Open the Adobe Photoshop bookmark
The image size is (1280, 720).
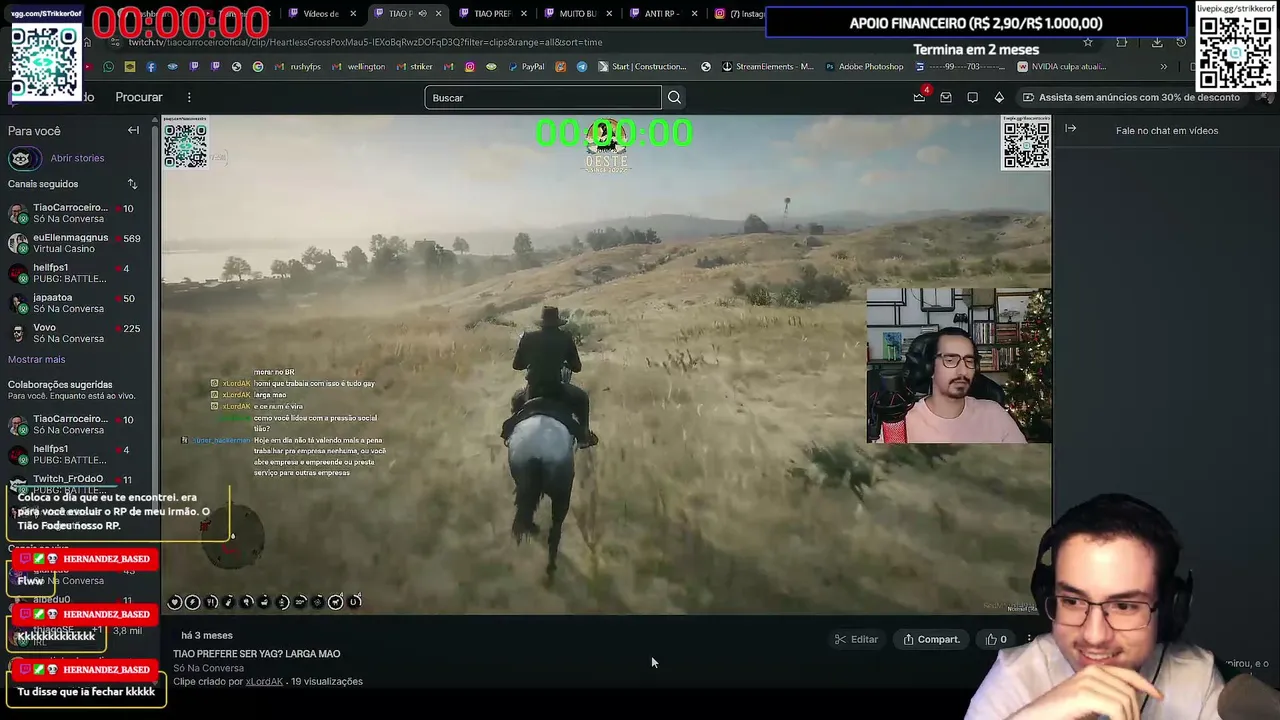point(864,67)
